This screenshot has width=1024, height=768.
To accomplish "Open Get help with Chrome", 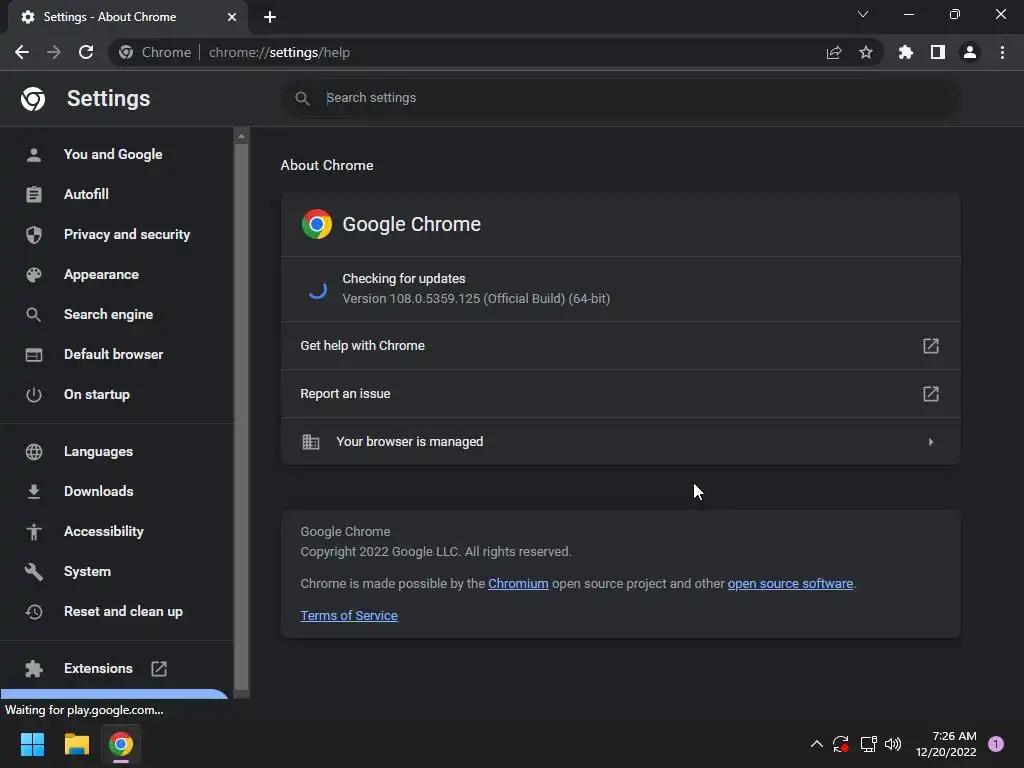I will [x=620, y=345].
